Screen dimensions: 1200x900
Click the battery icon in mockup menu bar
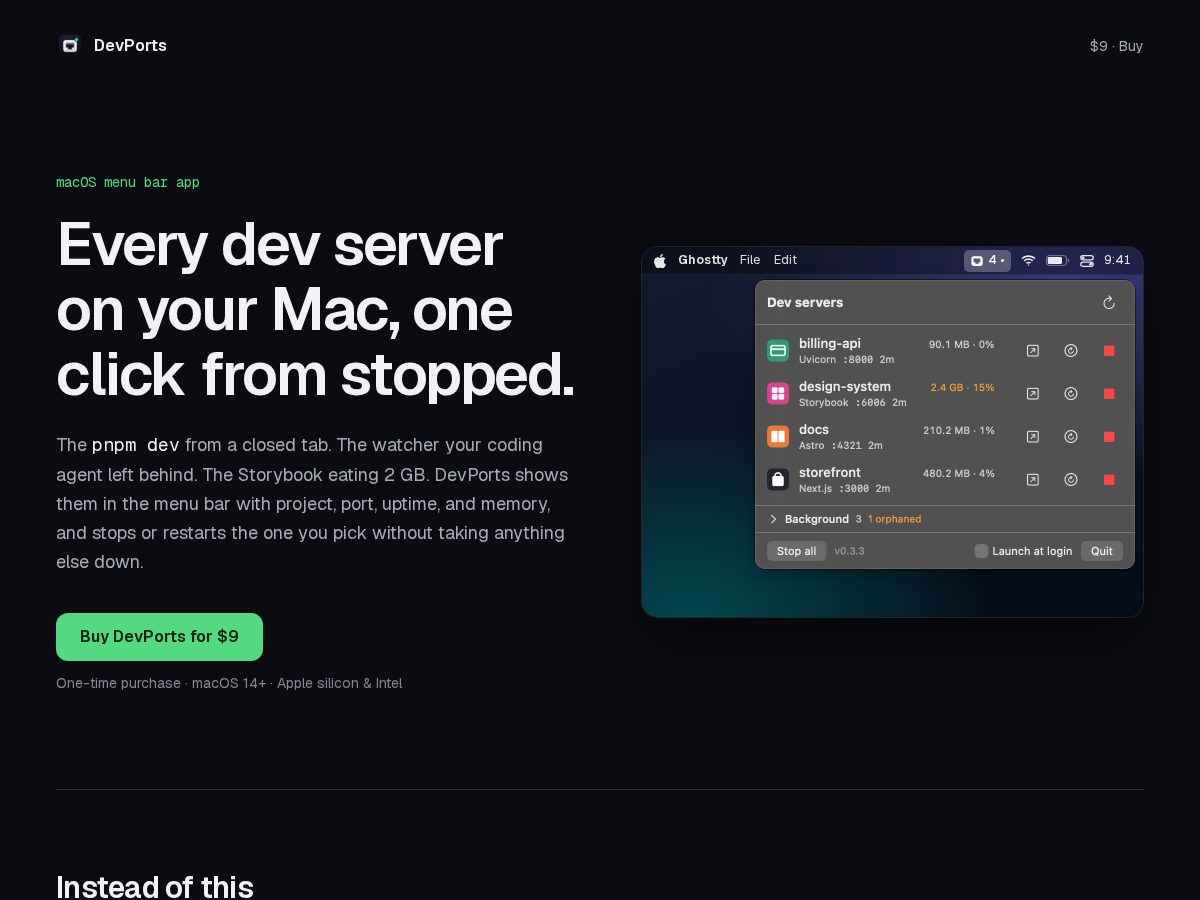coord(1057,260)
